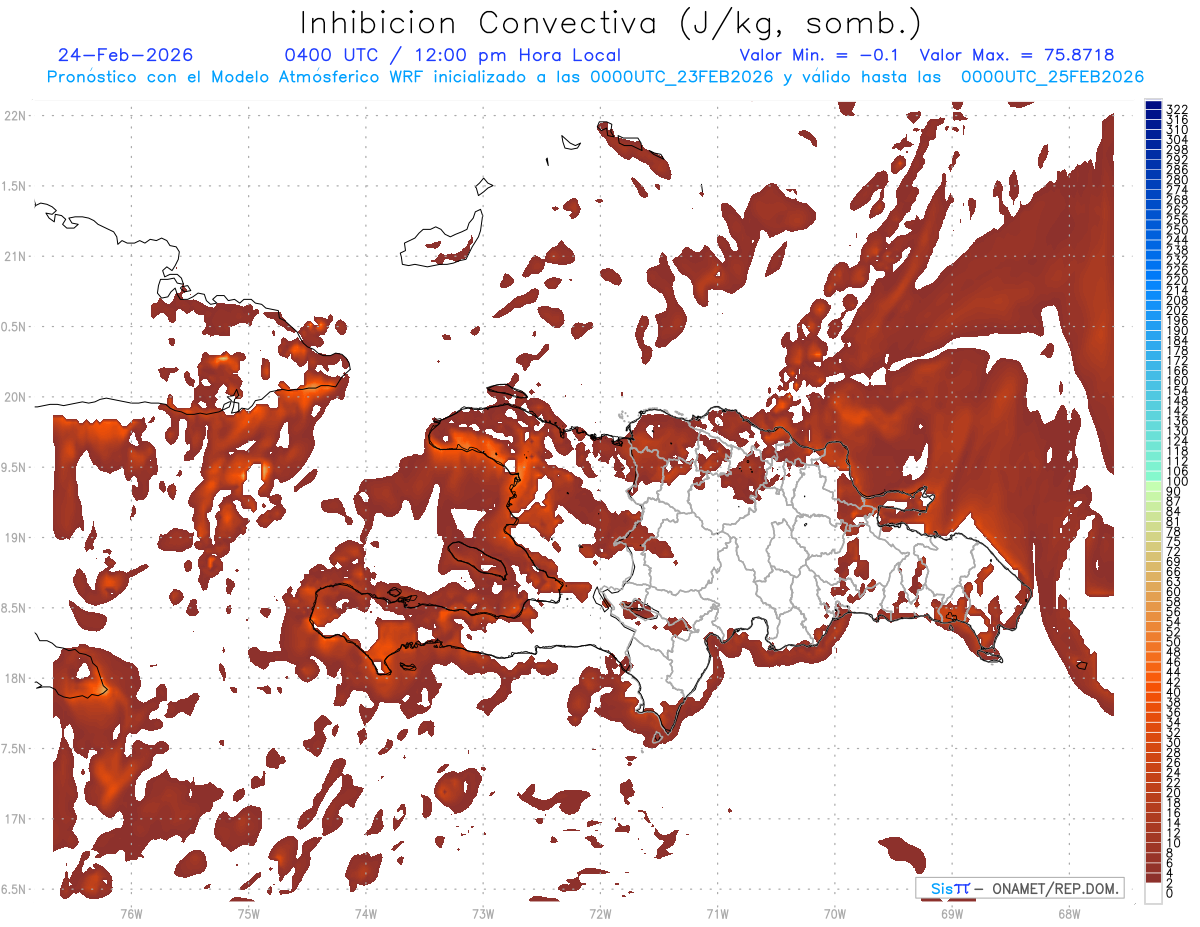Click the title 'Inhibicion Convectiva (J/kg, somb.)'
Screen dimensions: 1200x927
click(610, 23)
